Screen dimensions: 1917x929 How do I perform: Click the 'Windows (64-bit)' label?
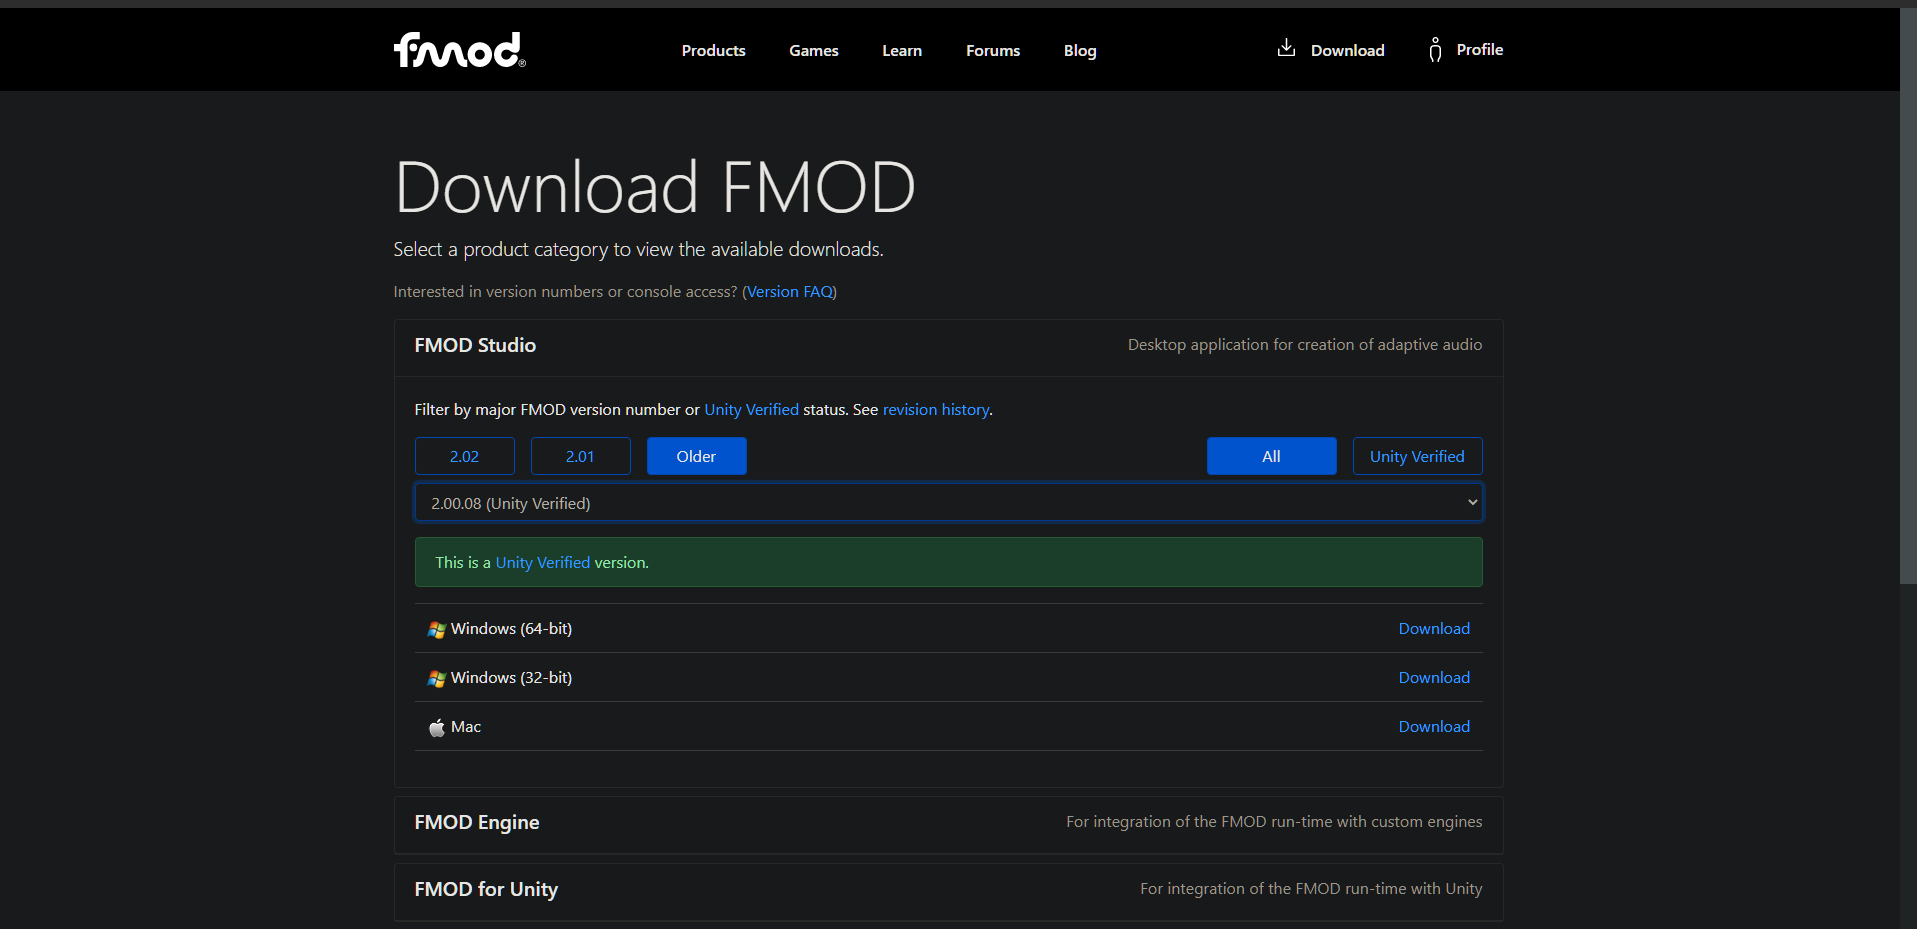pyautogui.click(x=511, y=629)
